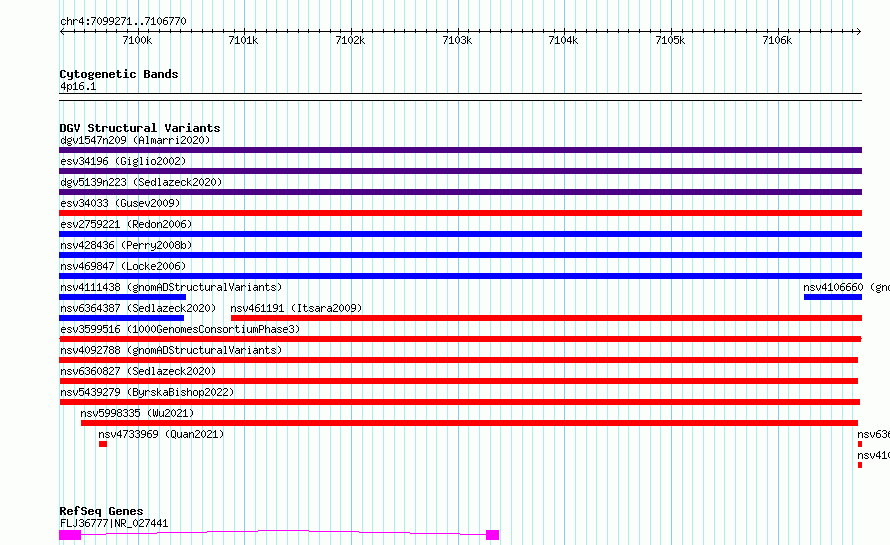
Task: Click the 7100k ruler tick label
Action: tap(137, 40)
